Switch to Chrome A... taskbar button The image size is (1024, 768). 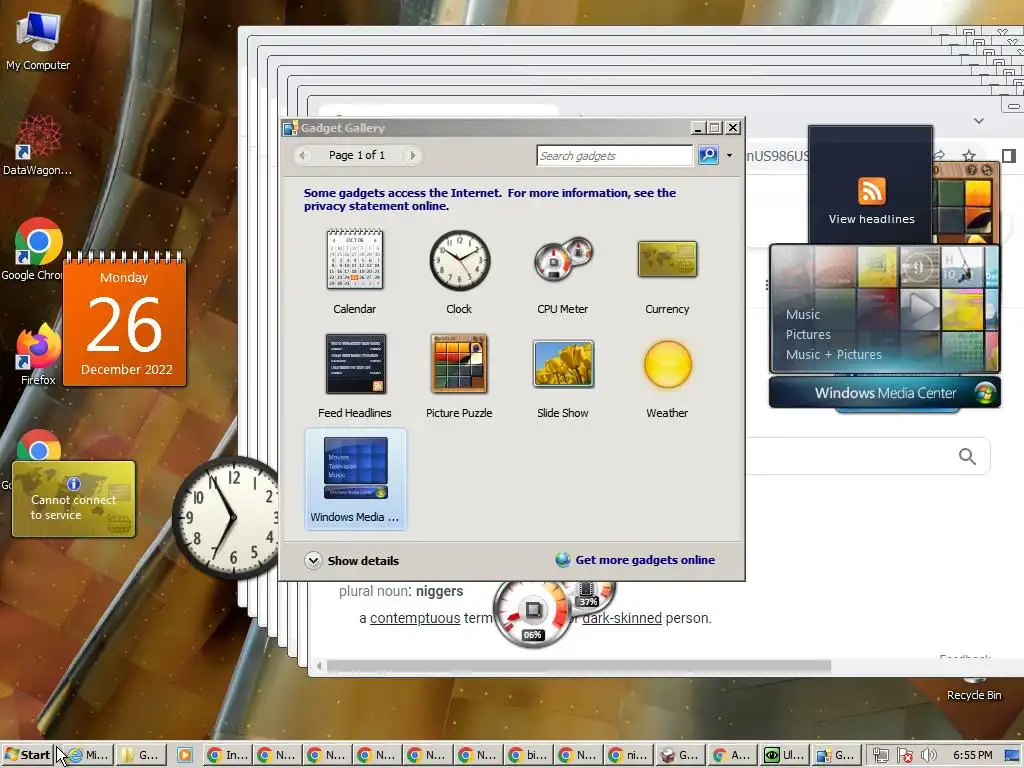tap(731, 755)
